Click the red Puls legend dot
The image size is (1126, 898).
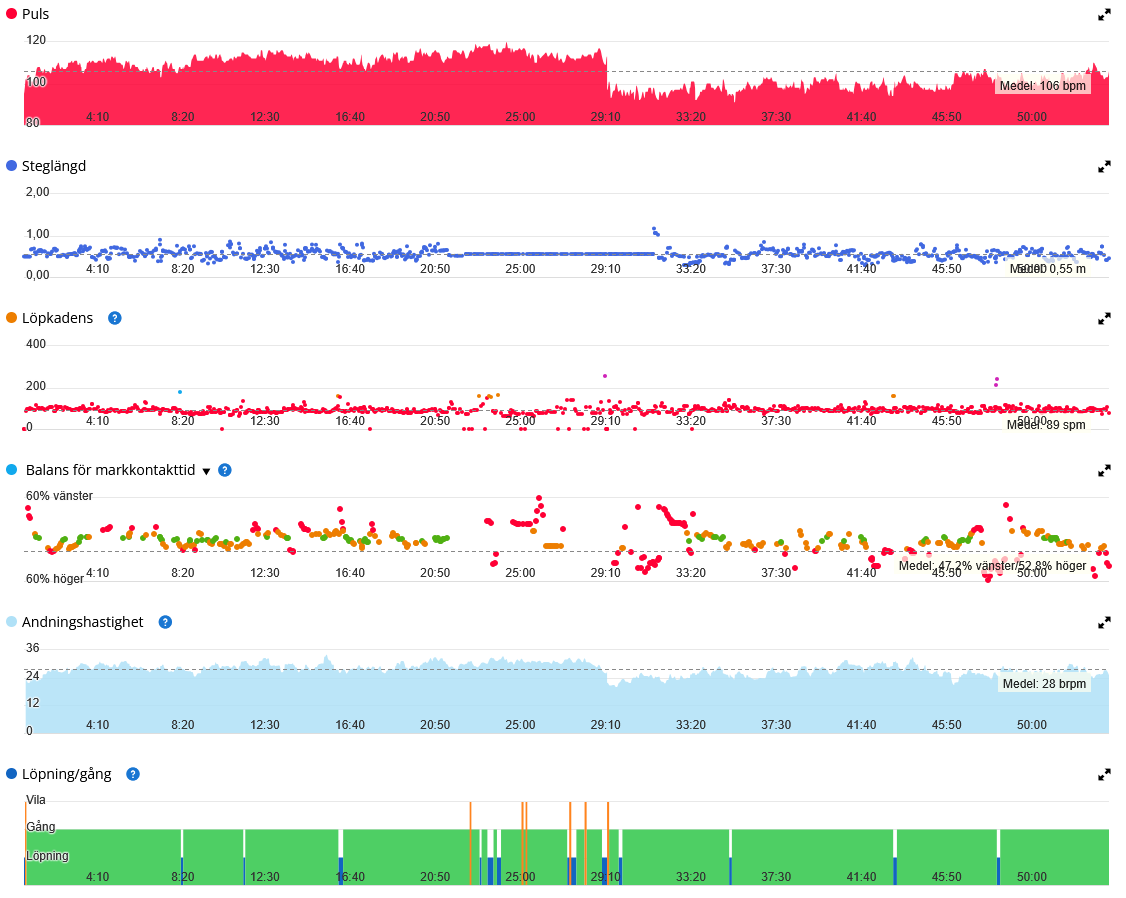(x=11, y=14)
